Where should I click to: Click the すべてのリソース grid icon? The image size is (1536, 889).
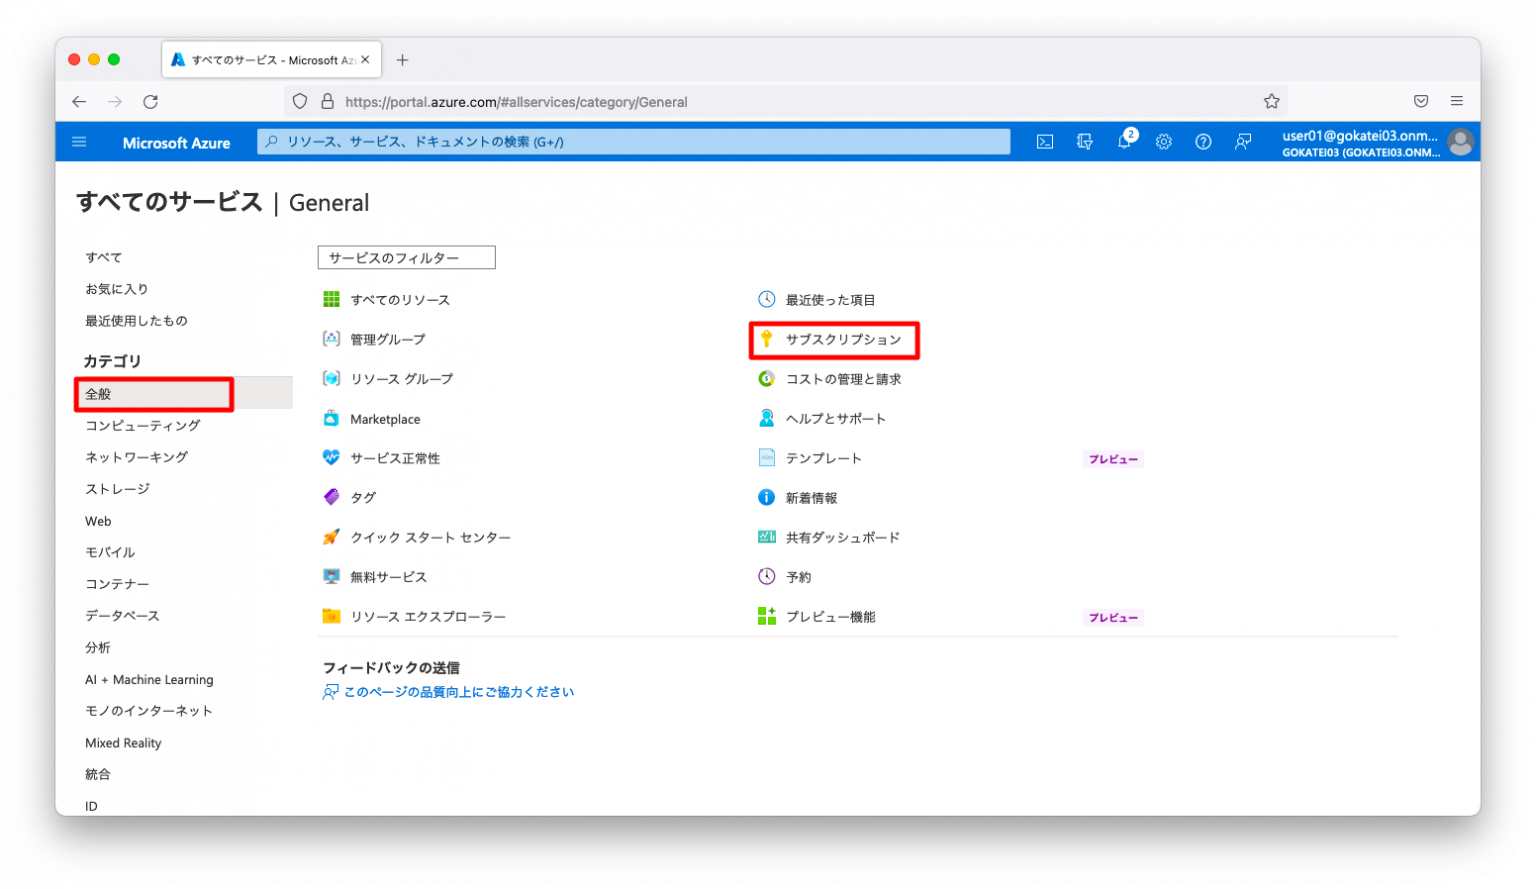[x=331, y=299]
